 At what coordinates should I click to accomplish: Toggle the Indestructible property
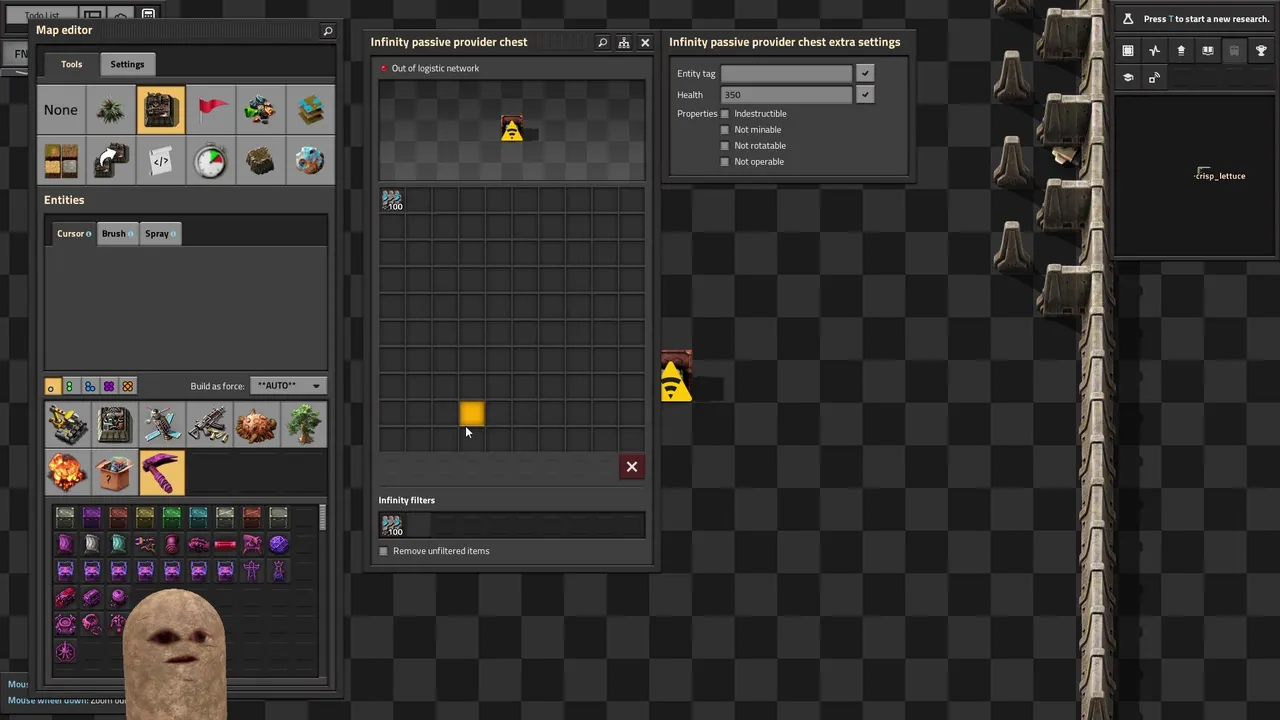click(725, 114)
